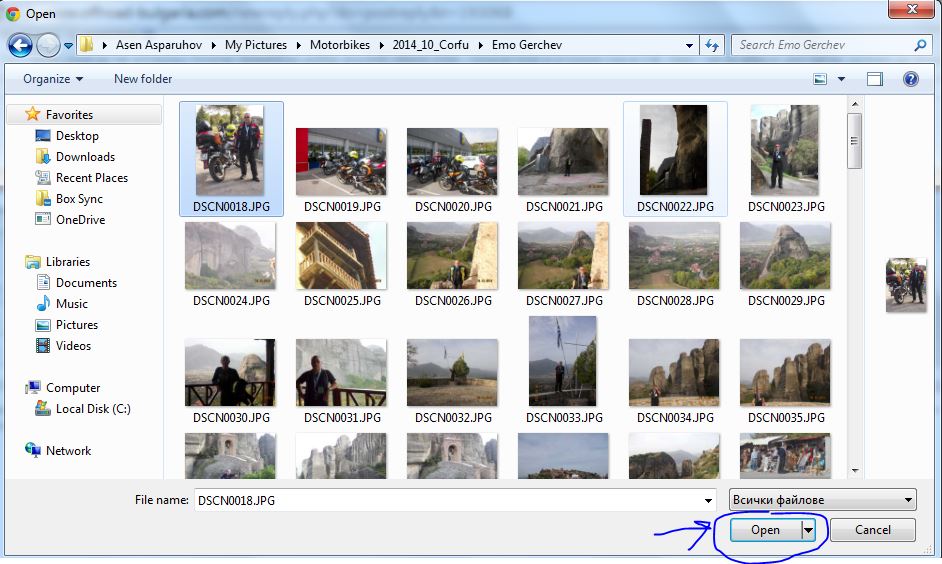The width and height of the screenshot is (942, 564).
Task: Click the file list scroll down arrow
Action: click(854, 471)
